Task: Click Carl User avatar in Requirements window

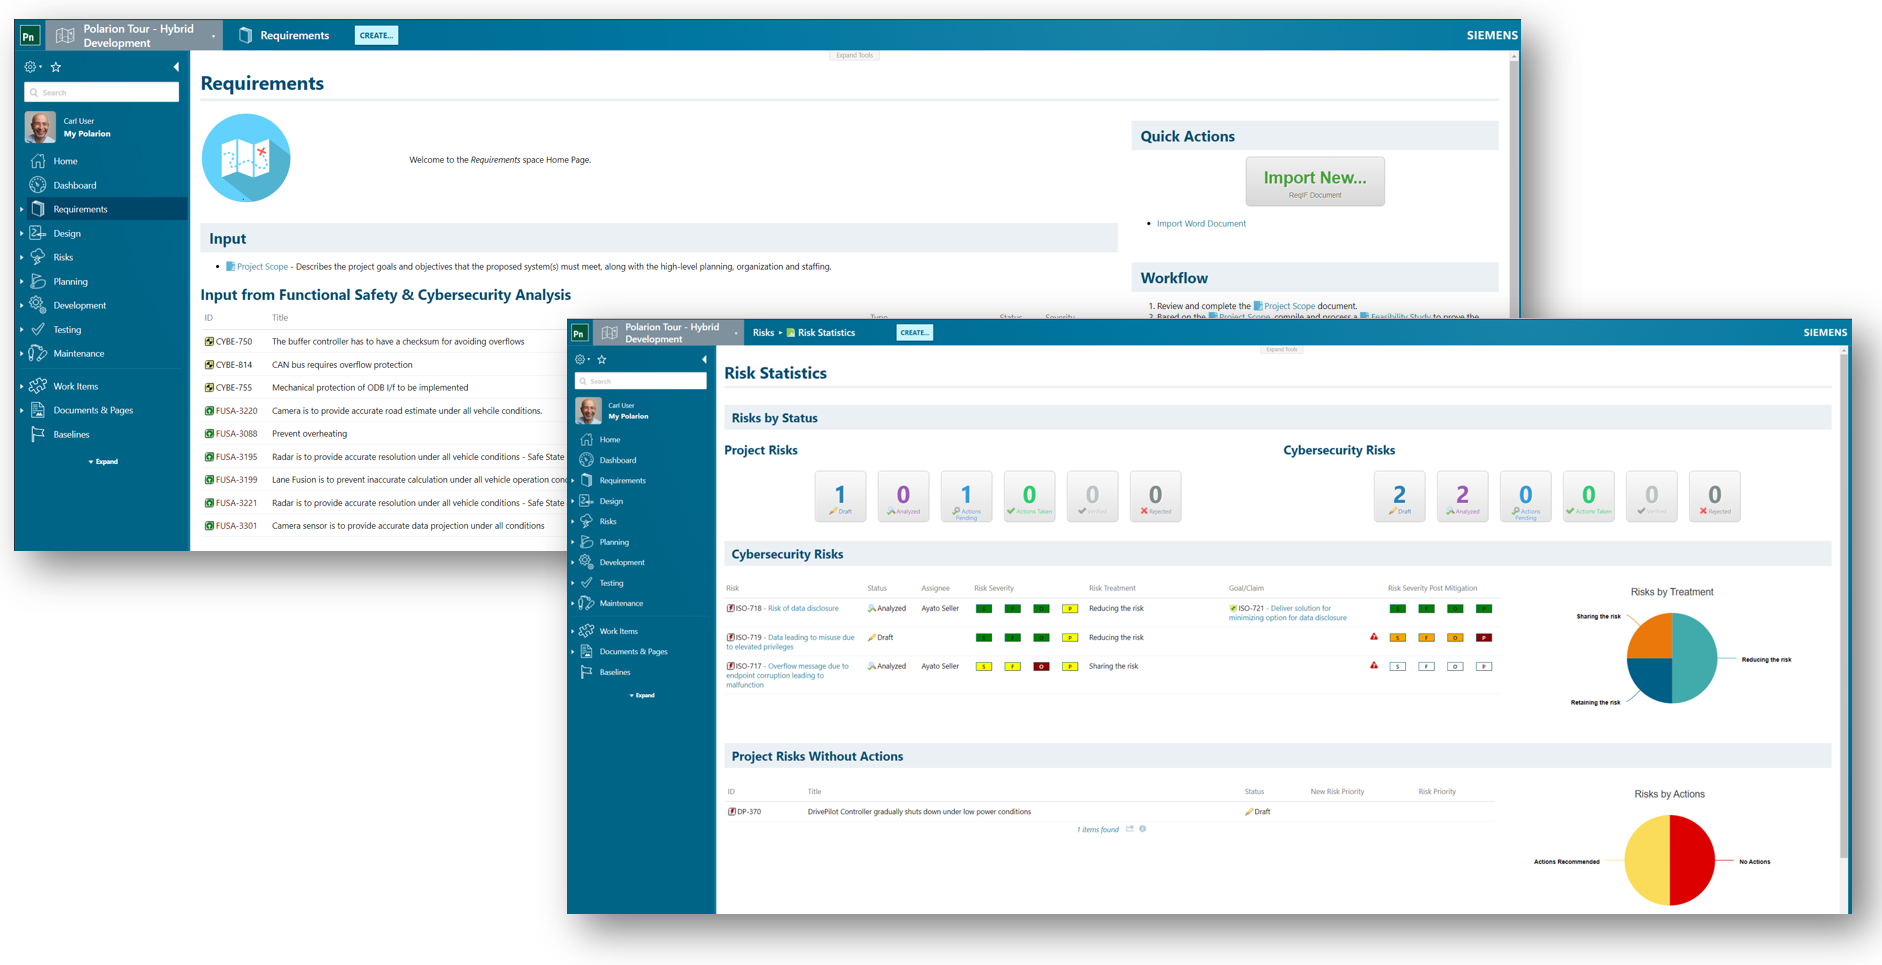Action: click(x=40, y=127)
